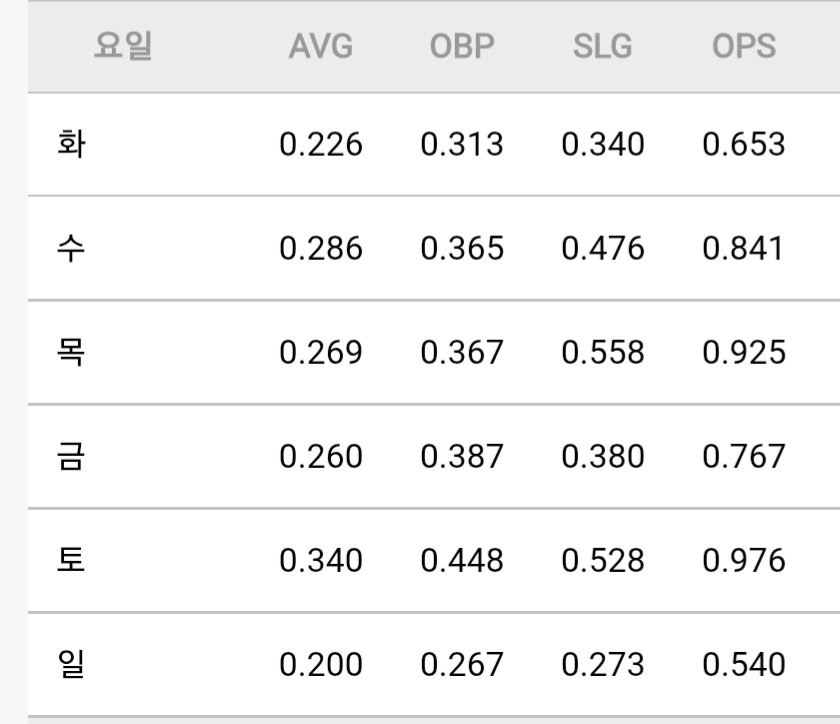Viewport: 840px width, 724px height.
Task: Click SLG value 0.558 in 목 row
Action: 603,353
